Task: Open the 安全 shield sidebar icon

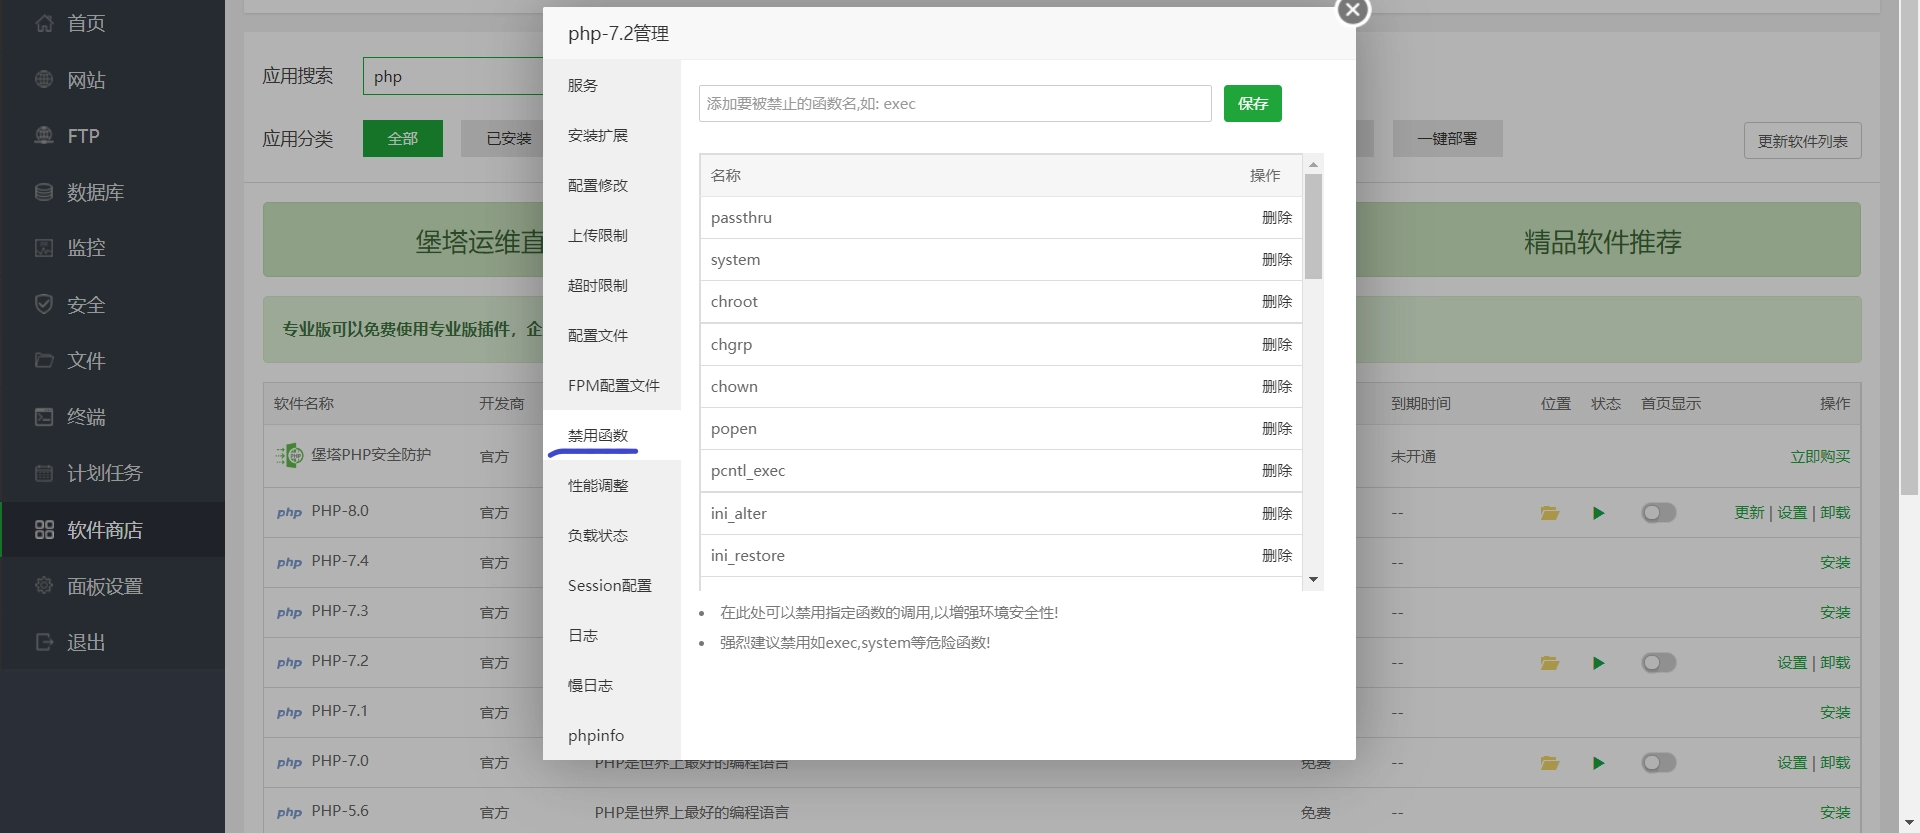Action: (x=44, y=304)
